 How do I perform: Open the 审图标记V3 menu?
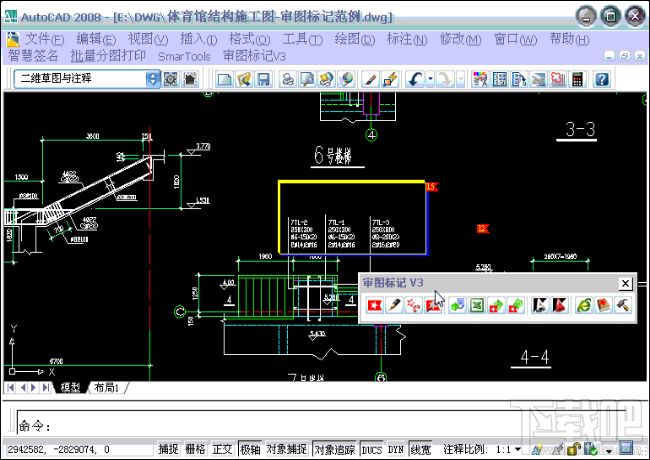point(254,56)
